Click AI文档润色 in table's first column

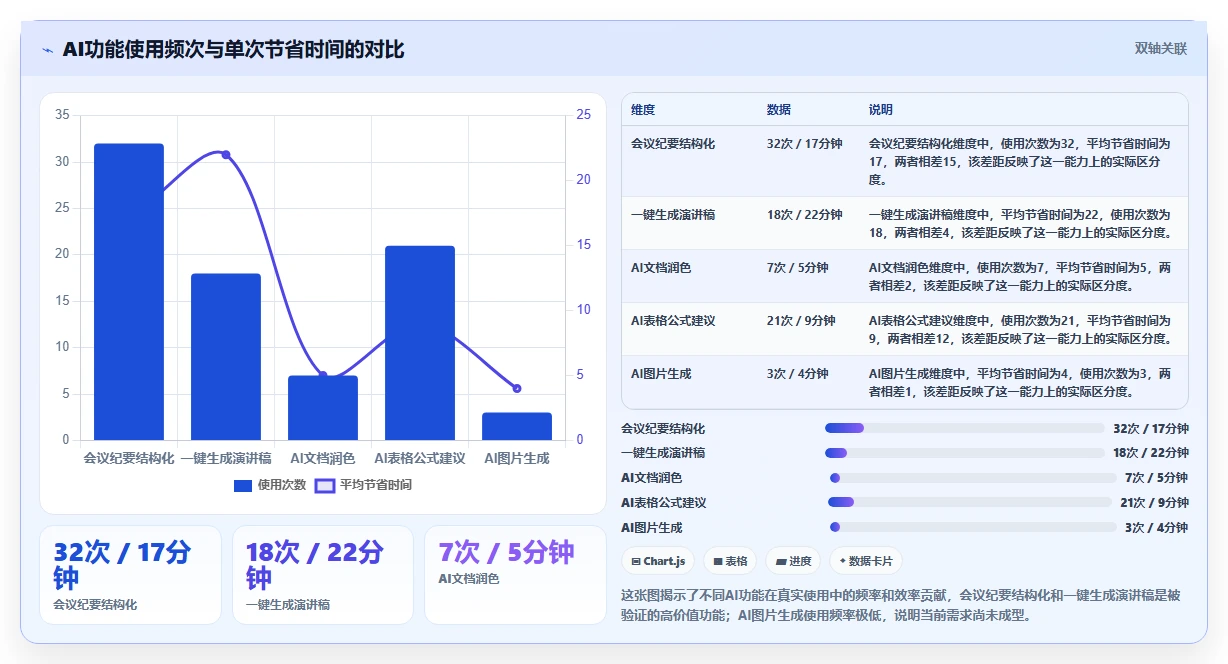(x=661, y=268)
